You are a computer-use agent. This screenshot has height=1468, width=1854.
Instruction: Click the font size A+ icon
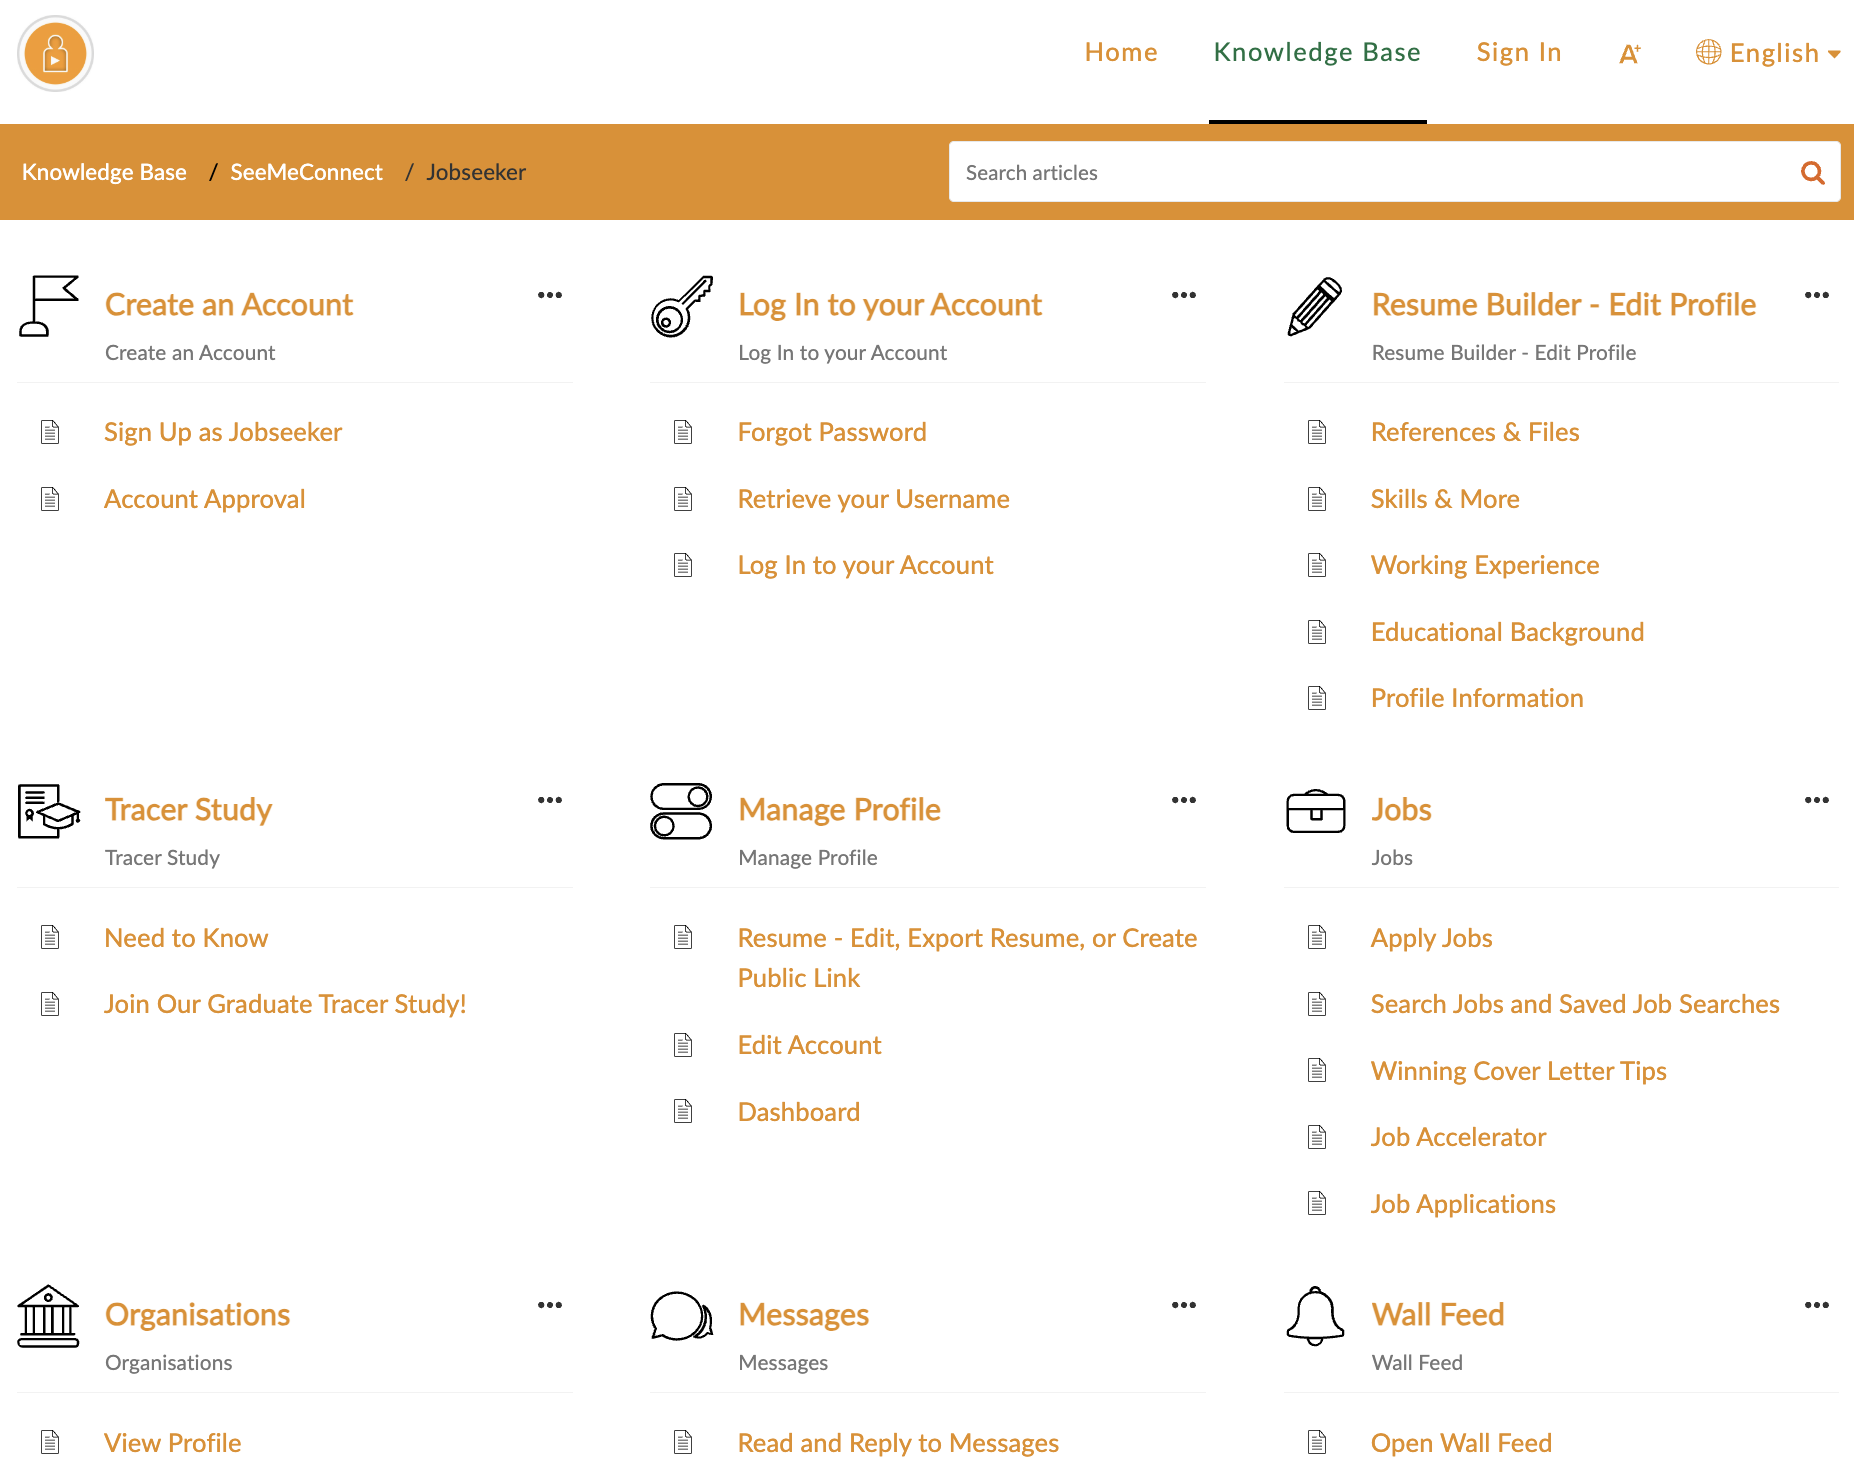[1630, 54]
